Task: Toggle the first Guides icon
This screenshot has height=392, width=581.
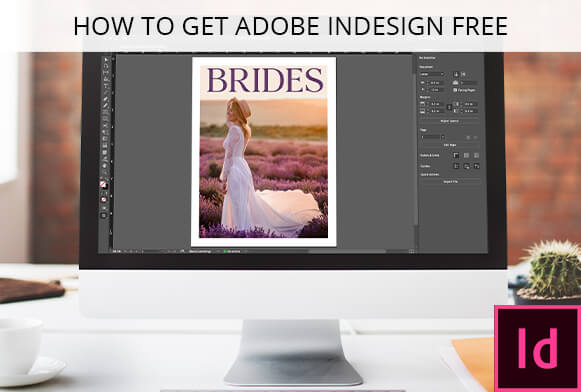Action: point(456,166)
